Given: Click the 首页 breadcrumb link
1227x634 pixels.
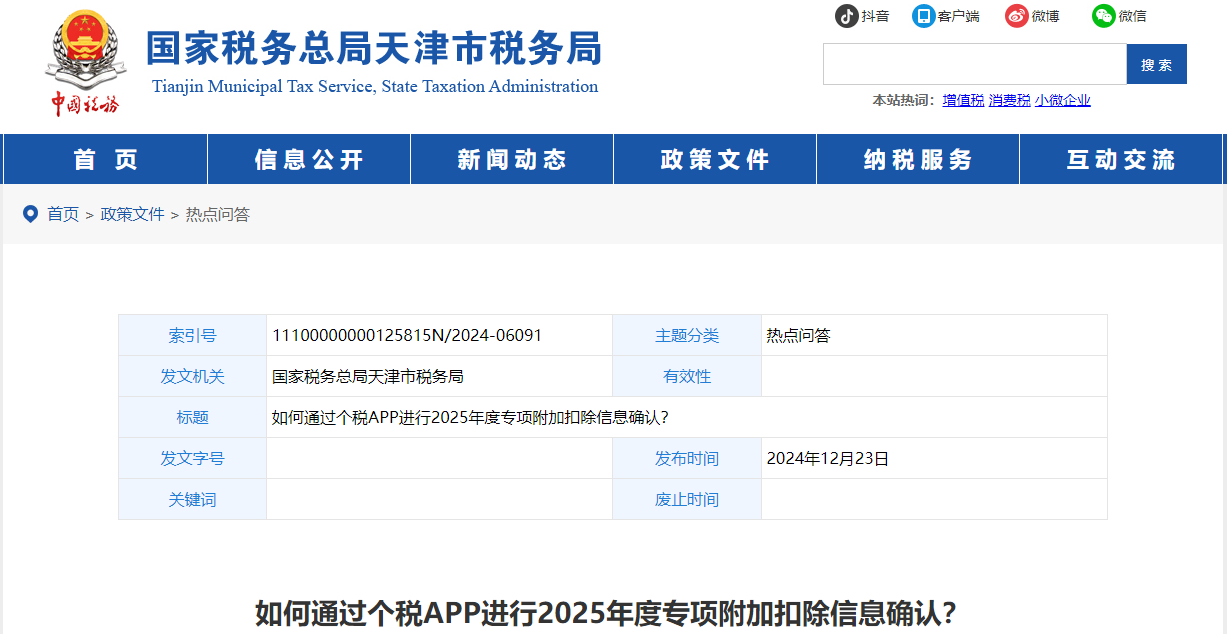Looking at the screenshot, I should click(x=63, y=214).
